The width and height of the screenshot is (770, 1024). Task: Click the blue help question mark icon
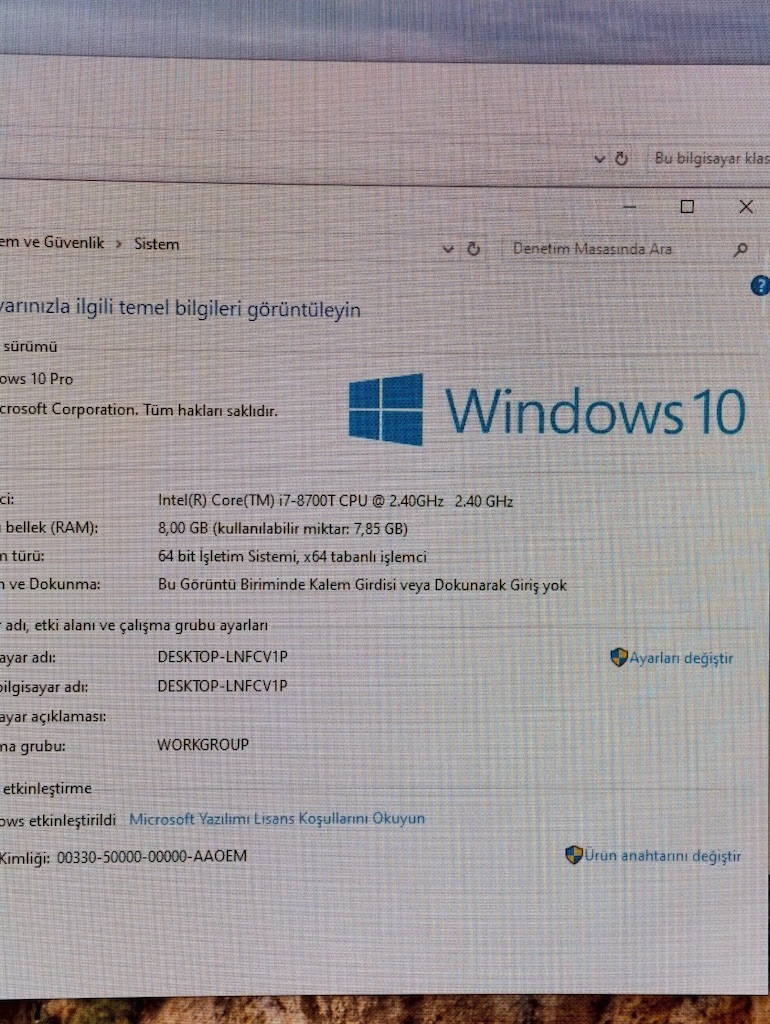[760, 285]
